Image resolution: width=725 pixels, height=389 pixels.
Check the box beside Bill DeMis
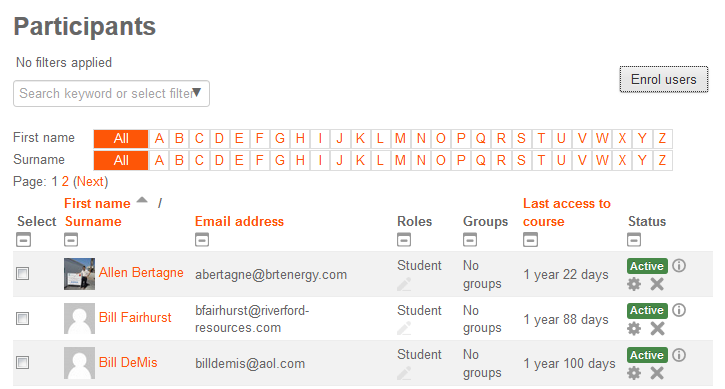pos(23,362)
